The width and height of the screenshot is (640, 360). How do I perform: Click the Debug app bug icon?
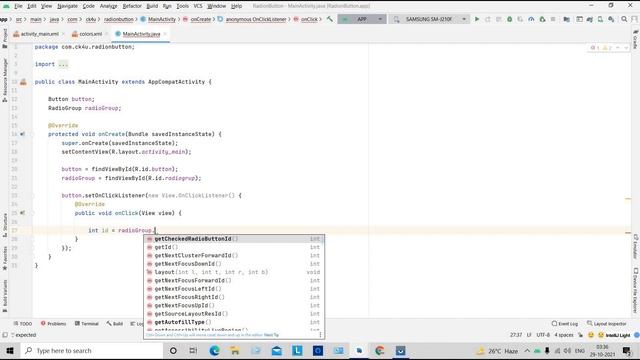coord(509,19)
